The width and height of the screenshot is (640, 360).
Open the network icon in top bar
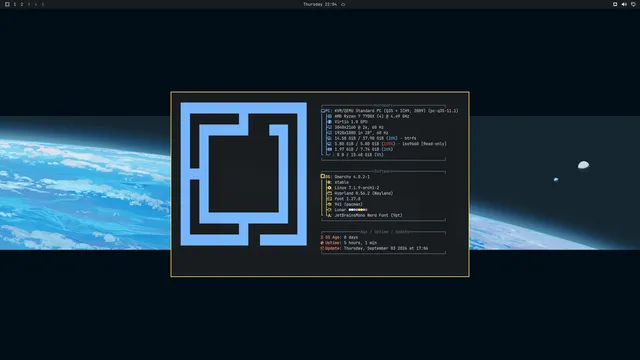633,4
